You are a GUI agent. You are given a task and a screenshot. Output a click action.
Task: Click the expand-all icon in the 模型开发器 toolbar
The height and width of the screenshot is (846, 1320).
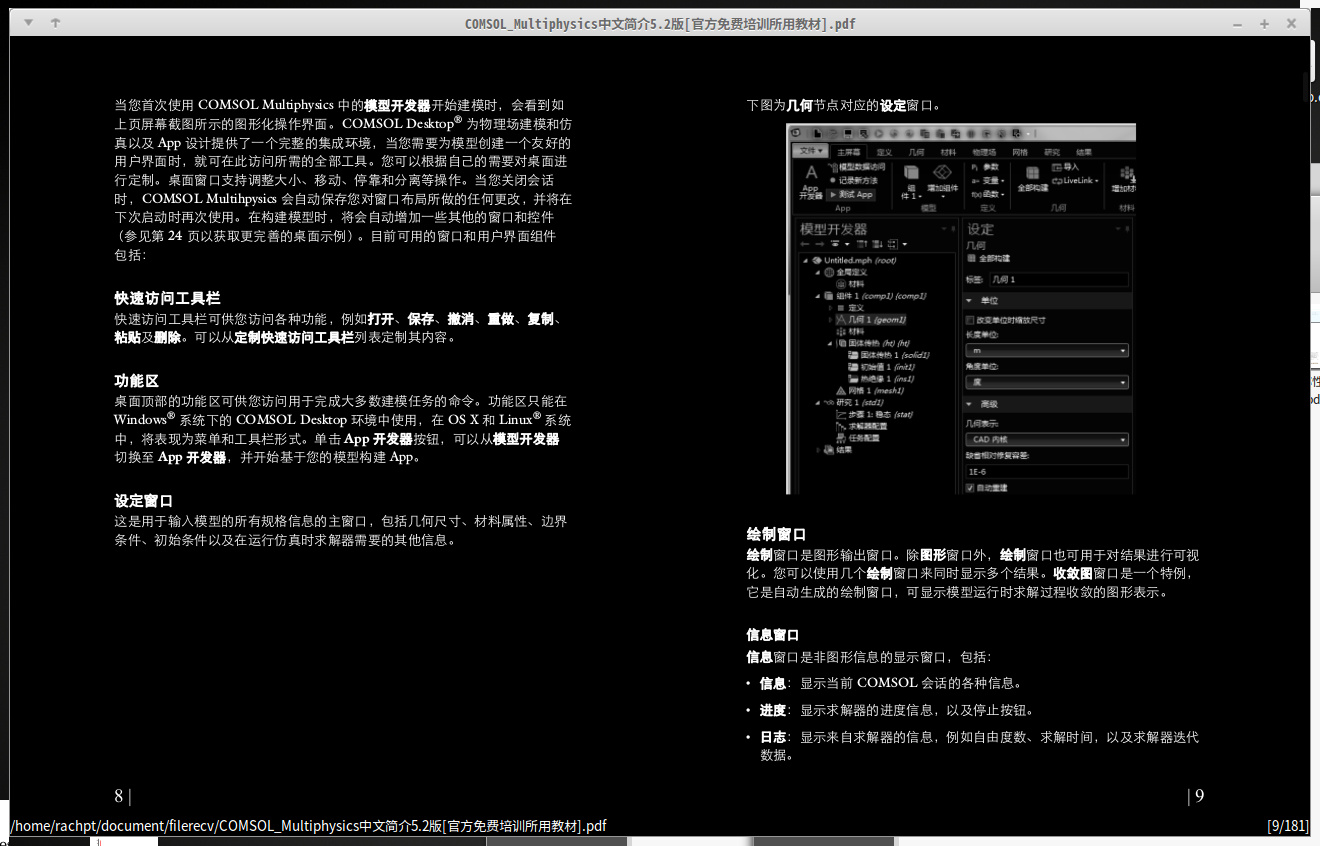coord(877,244)
